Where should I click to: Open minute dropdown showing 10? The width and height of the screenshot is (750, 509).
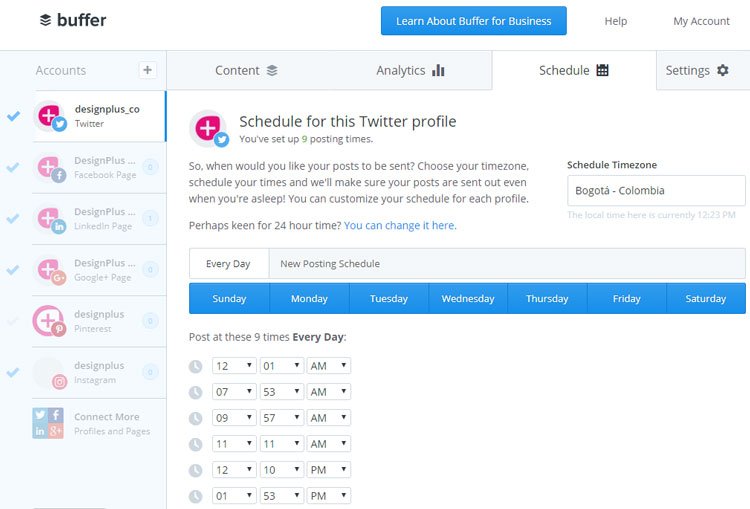point(282,470)
